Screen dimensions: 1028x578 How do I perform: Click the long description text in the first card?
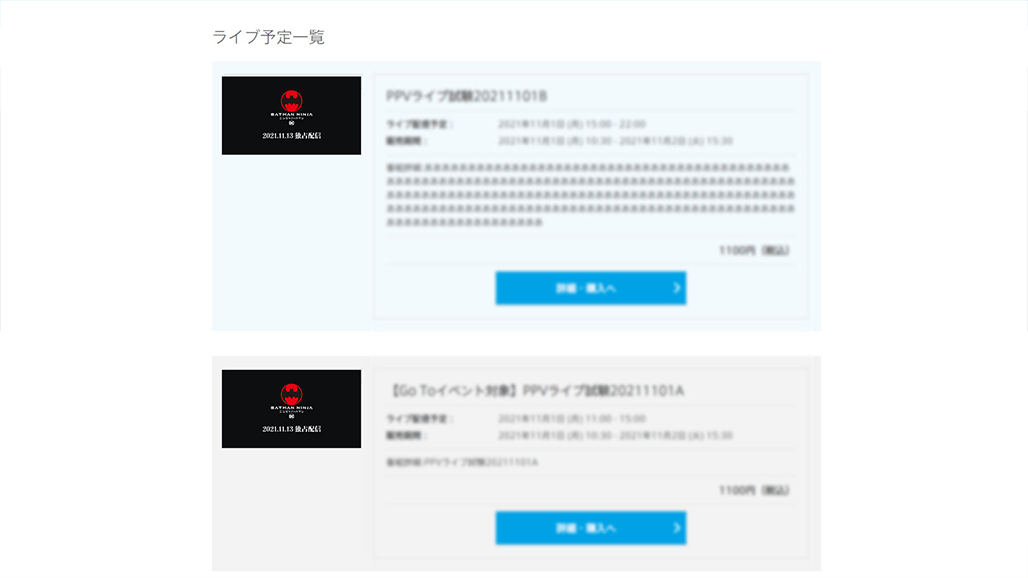coord(590,195)
